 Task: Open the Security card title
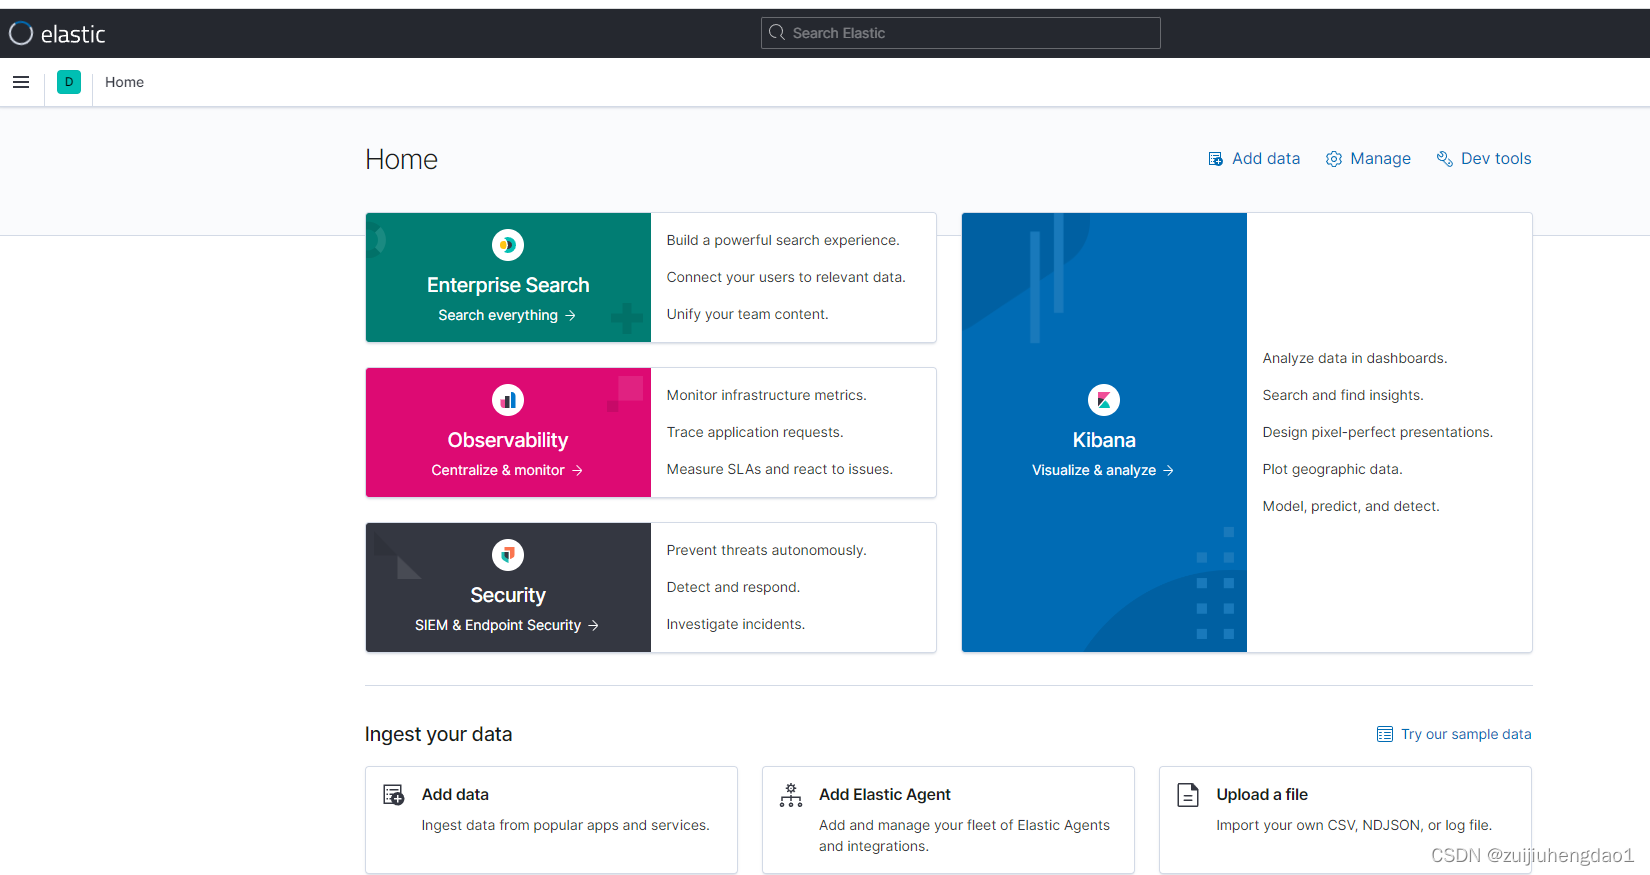508,595
